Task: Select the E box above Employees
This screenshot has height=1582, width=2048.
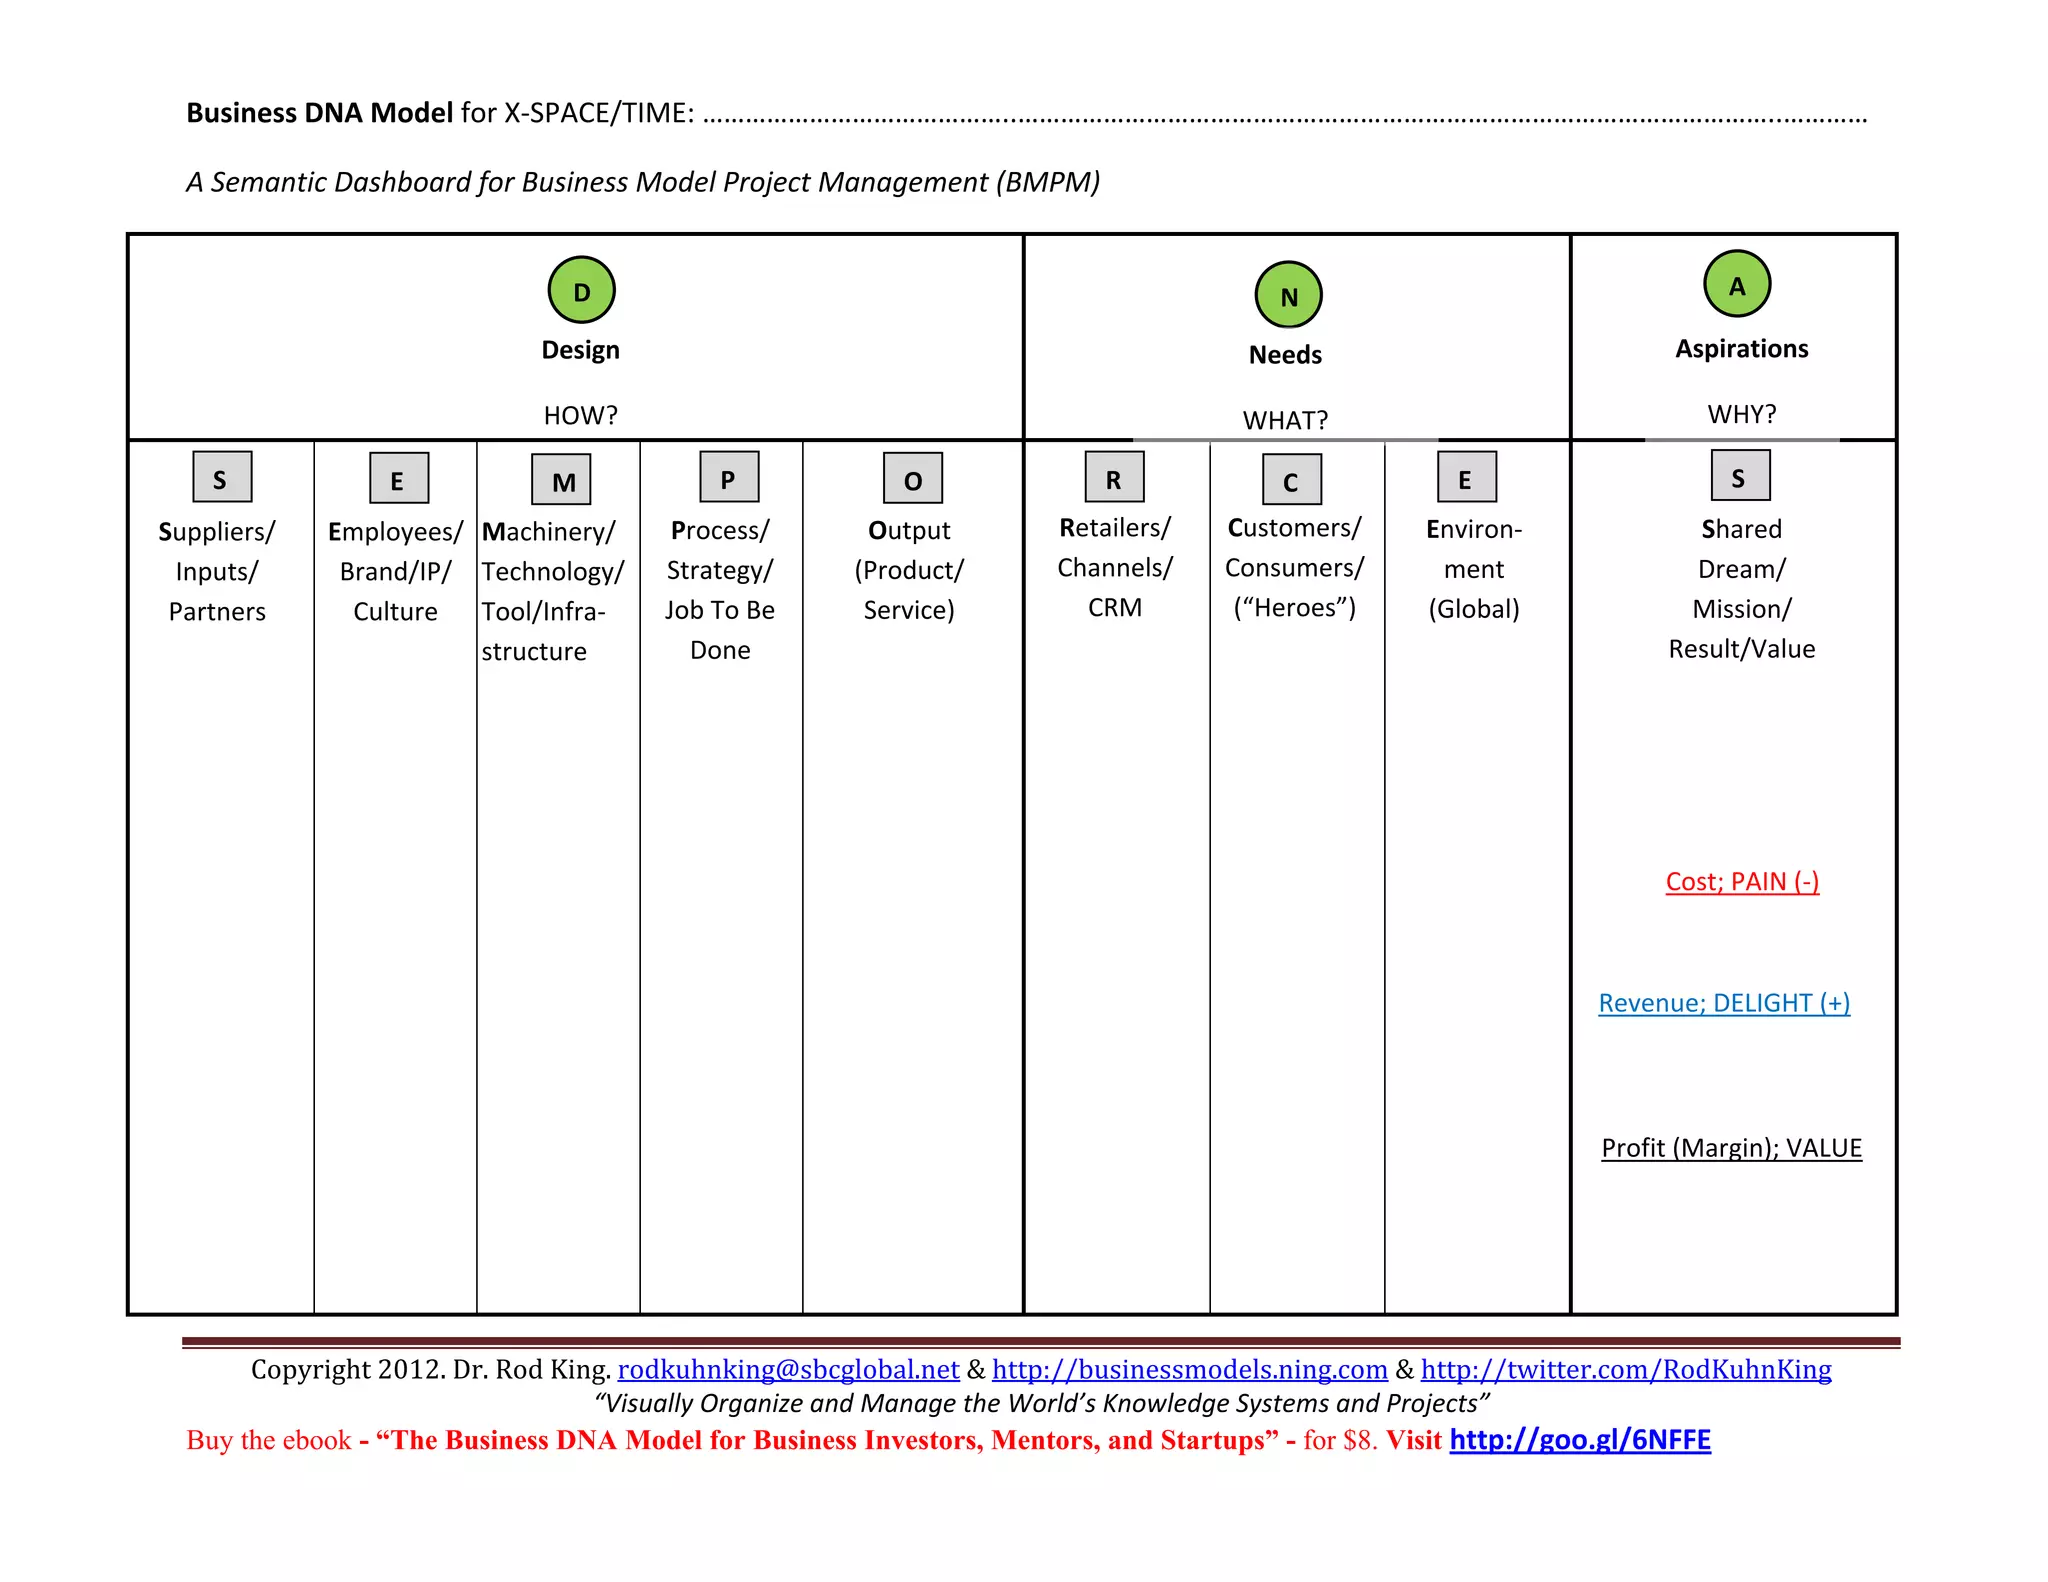Action: (x=399, y=478)
